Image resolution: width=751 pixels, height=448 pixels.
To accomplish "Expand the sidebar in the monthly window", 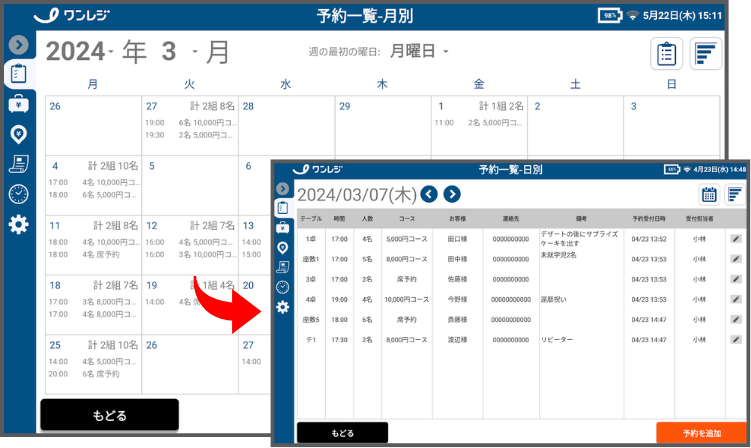I will pyautogui.click(x=19, y=45).
